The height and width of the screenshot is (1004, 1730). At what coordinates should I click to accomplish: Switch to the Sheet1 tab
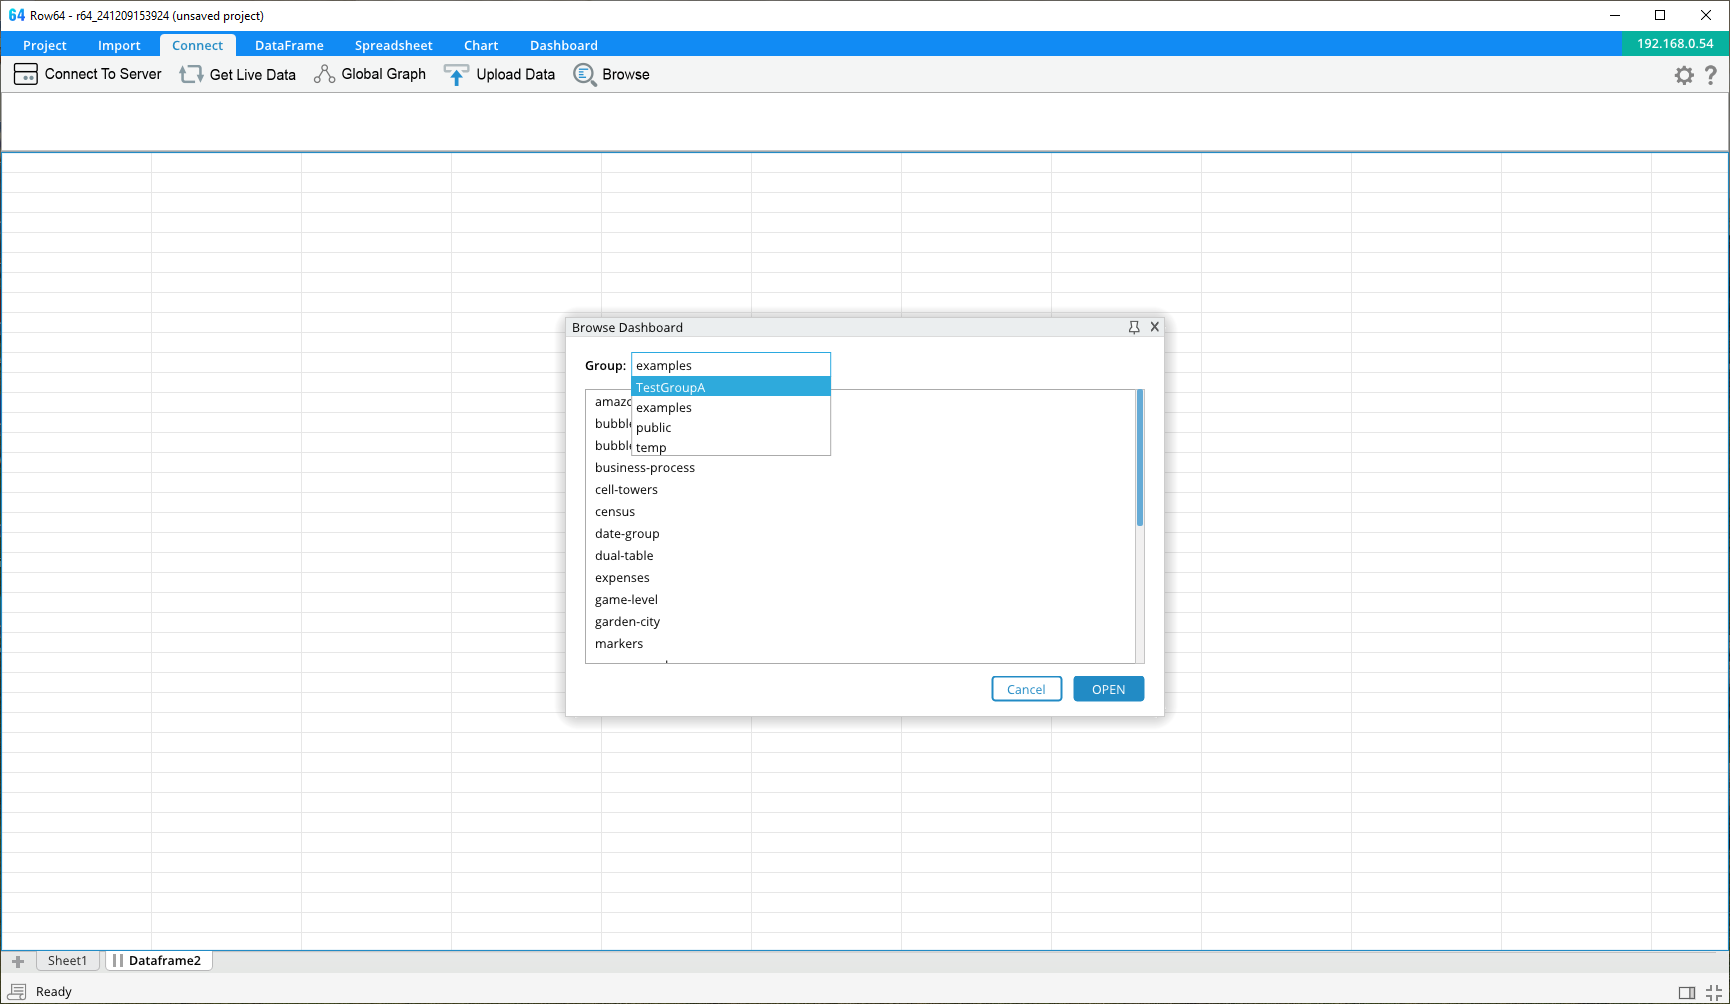pyautogui.click(x=67, y=961)
